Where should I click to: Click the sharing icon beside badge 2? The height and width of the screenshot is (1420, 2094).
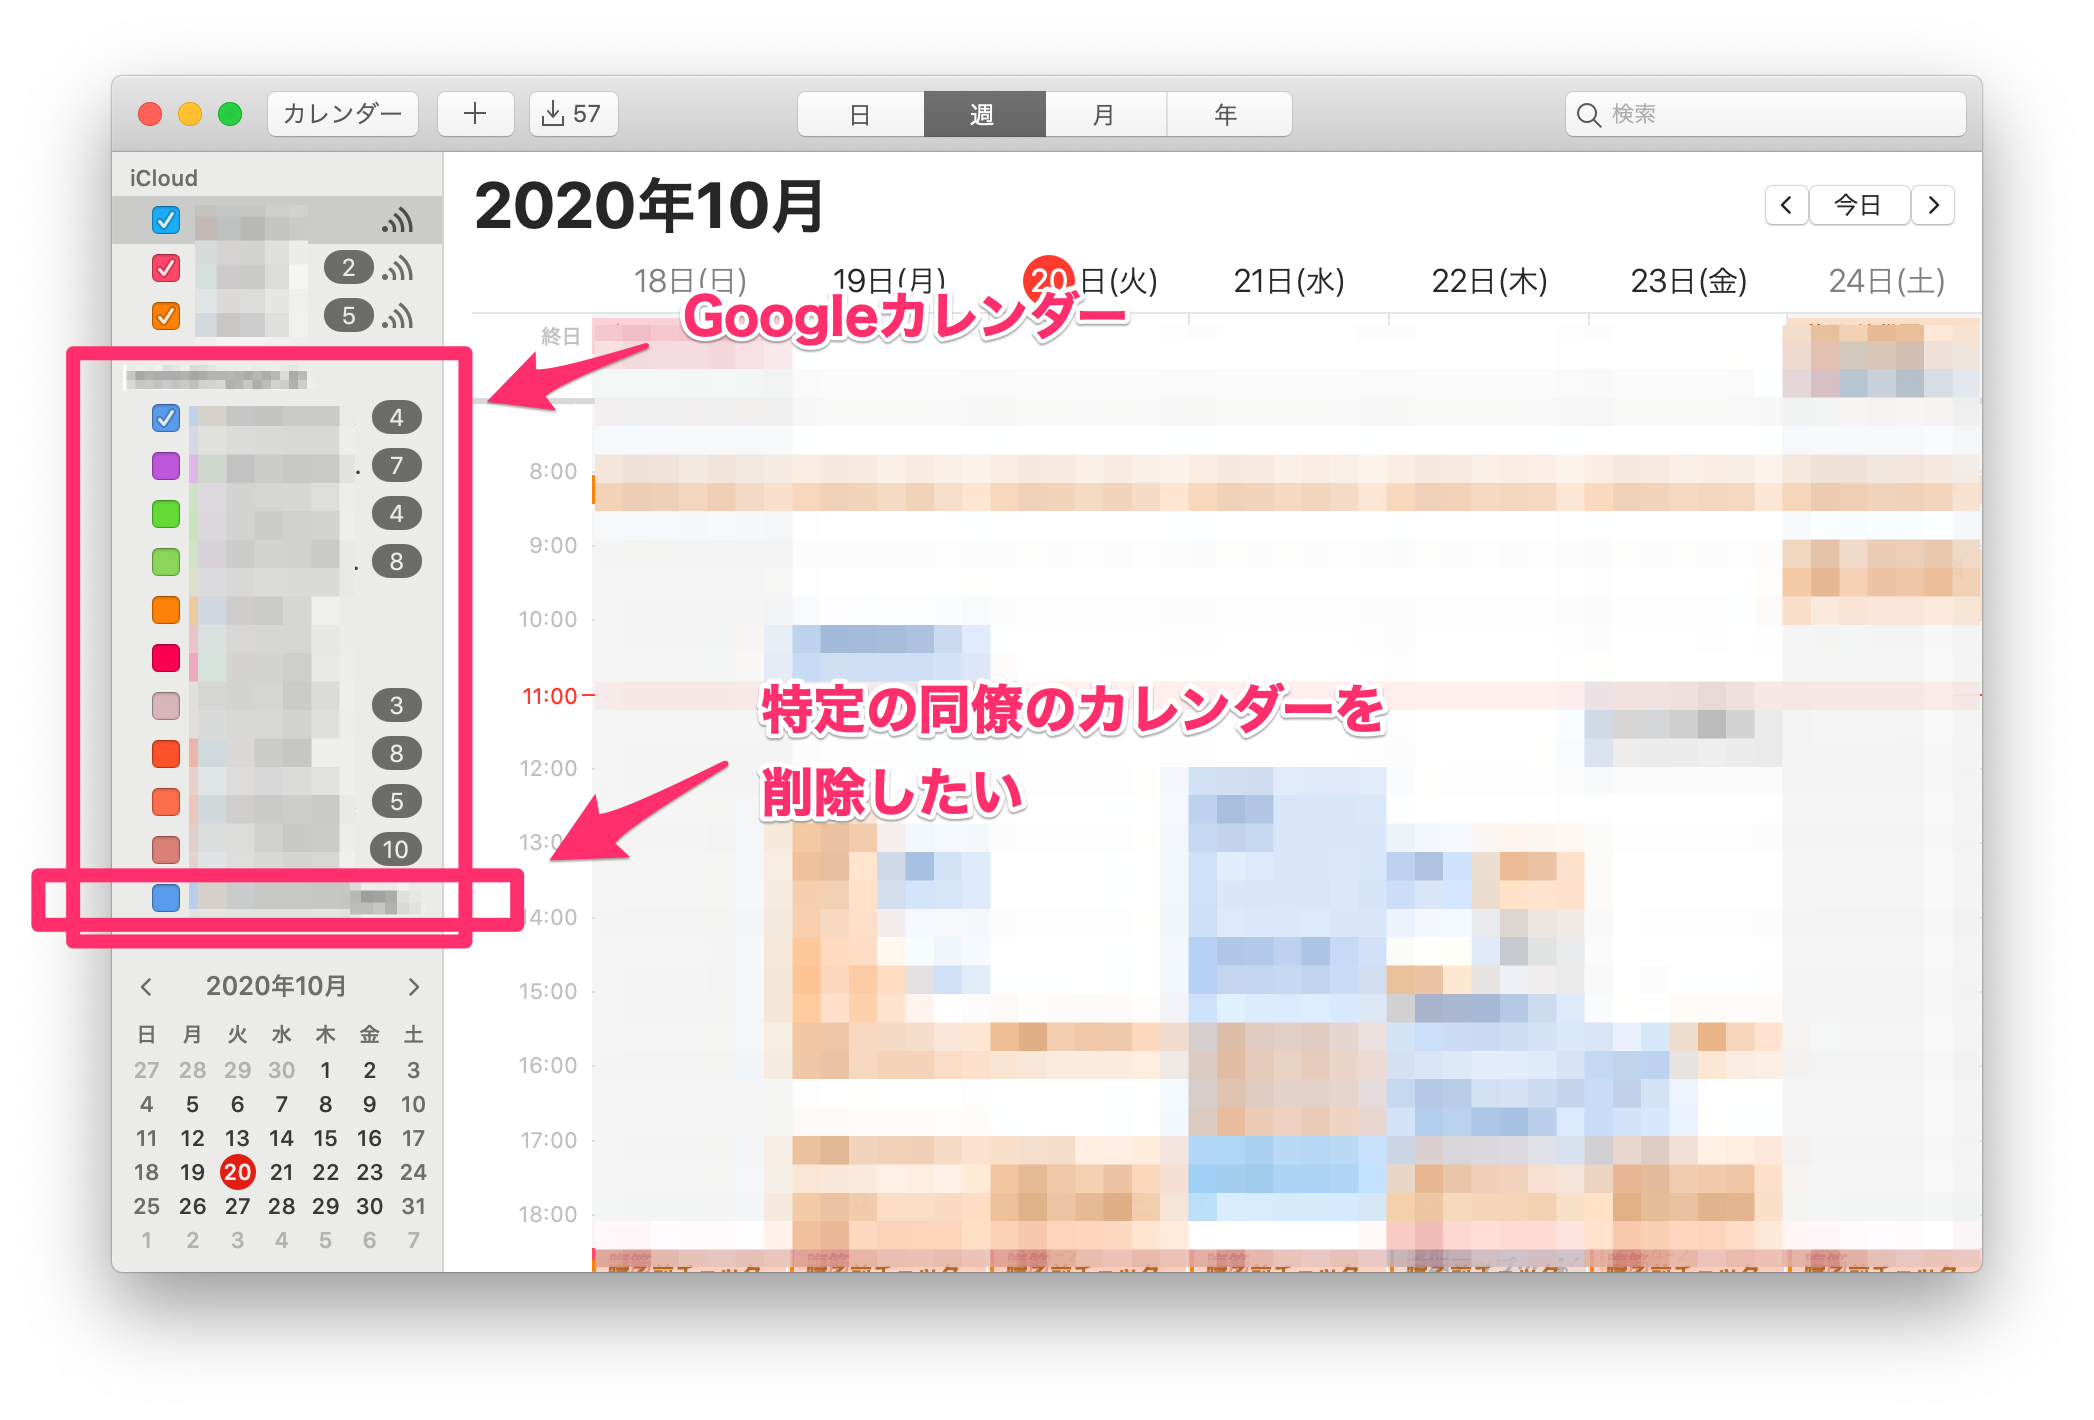(397, 269)
